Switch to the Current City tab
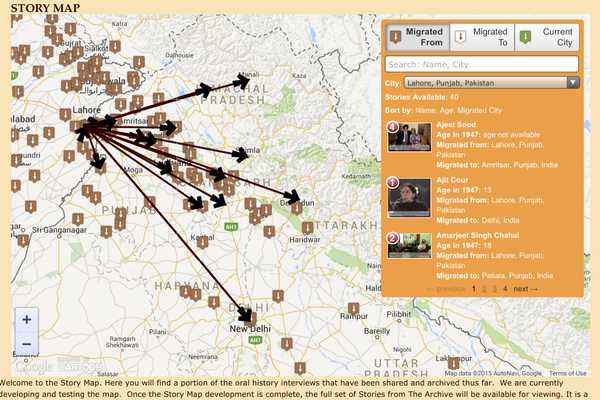The image size is (600, 400). tap(546, 37)
